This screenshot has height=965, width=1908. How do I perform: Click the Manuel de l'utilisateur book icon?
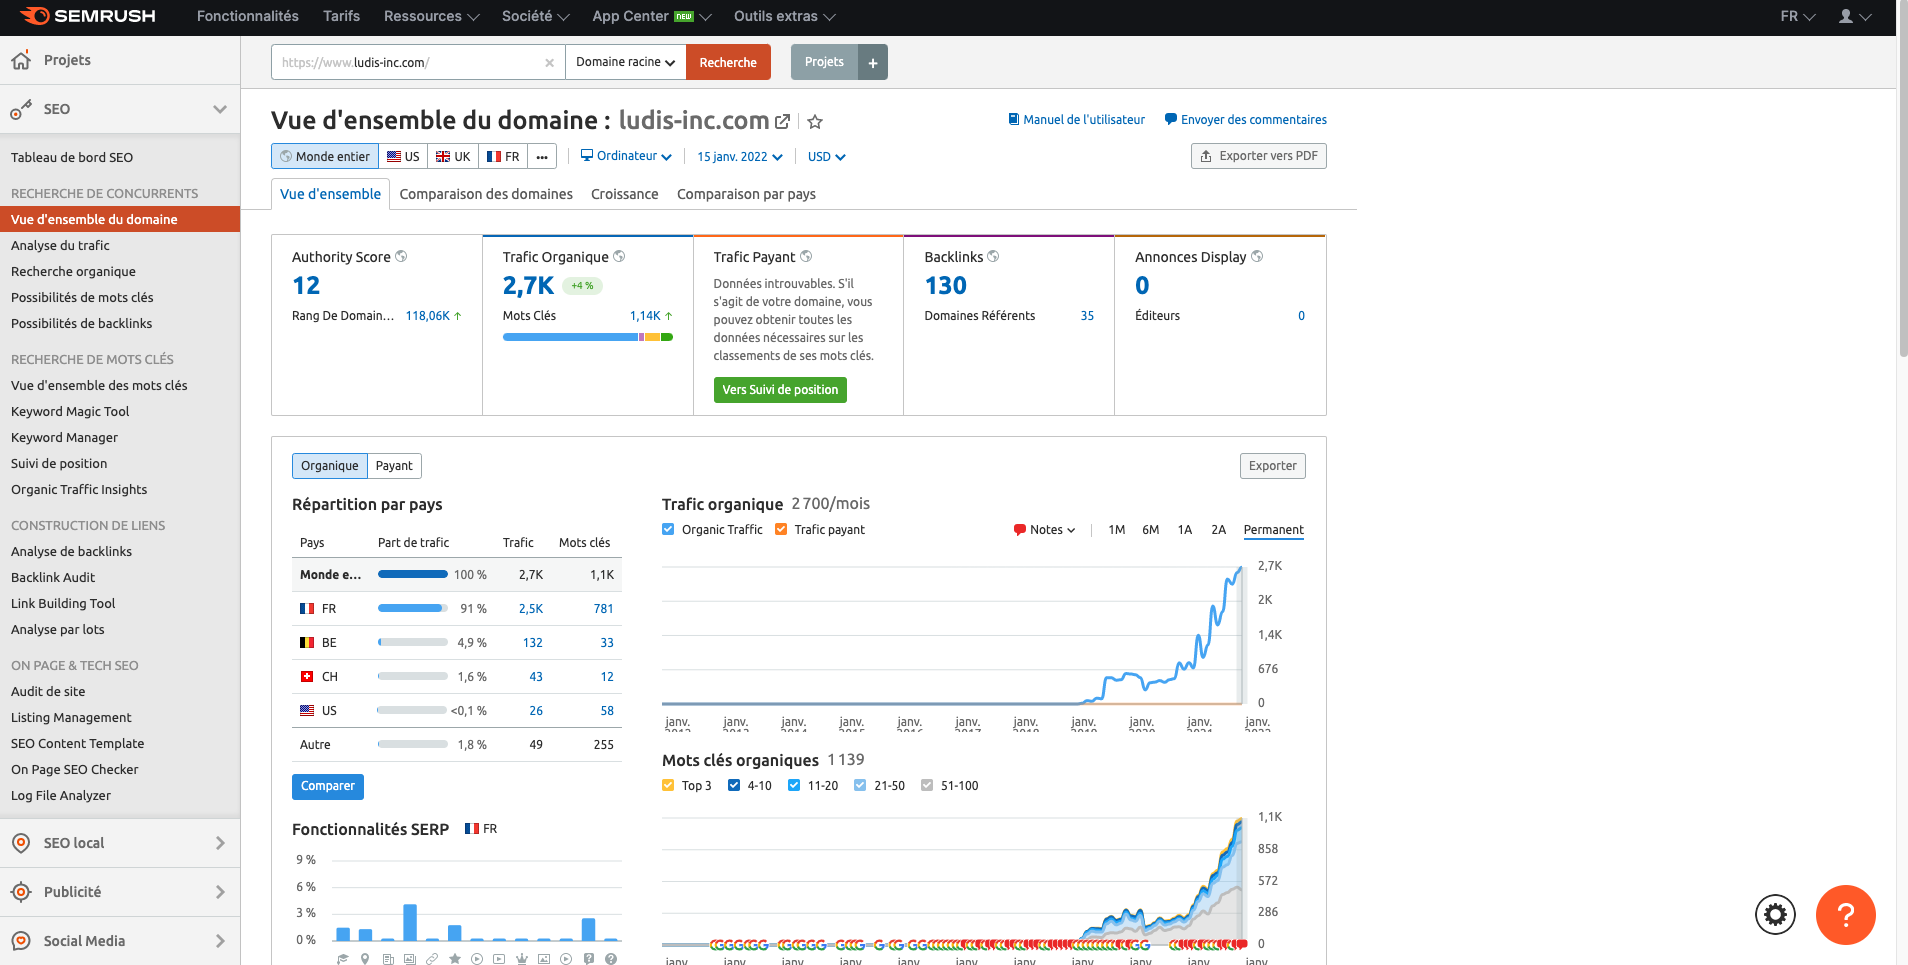[1014, 120]
